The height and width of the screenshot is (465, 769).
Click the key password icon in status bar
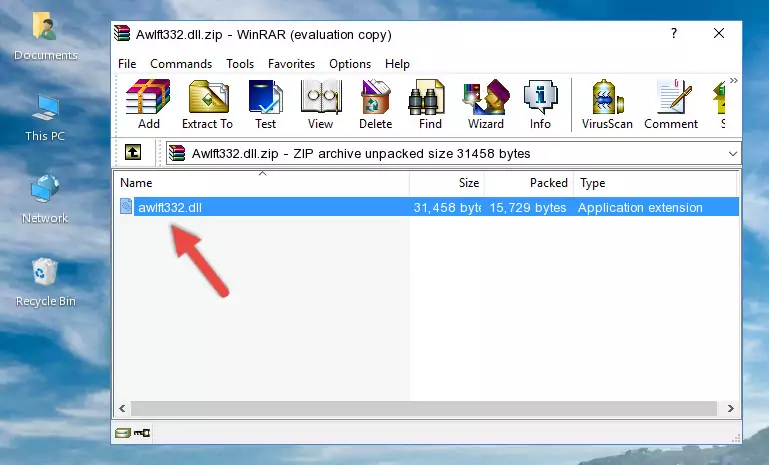coord(142,433)
